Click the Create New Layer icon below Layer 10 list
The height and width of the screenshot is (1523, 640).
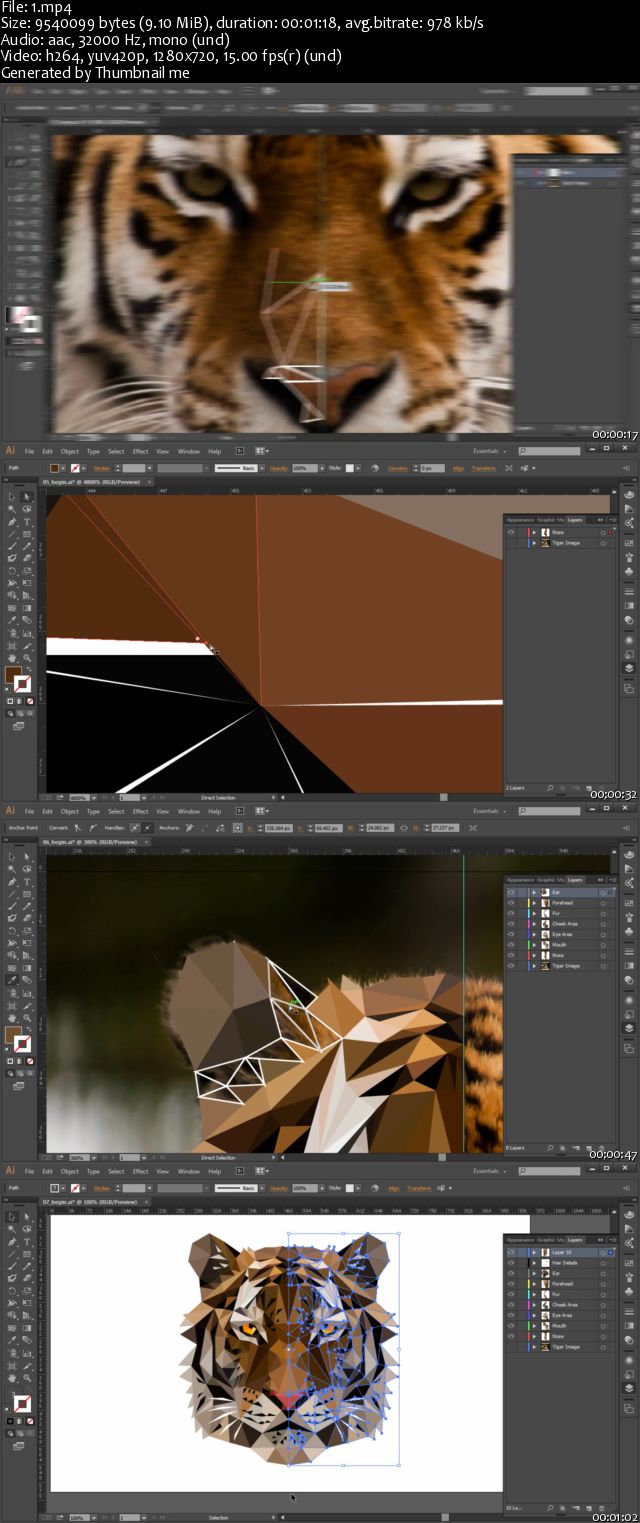pyautogui.click(x=589, y=1508)
